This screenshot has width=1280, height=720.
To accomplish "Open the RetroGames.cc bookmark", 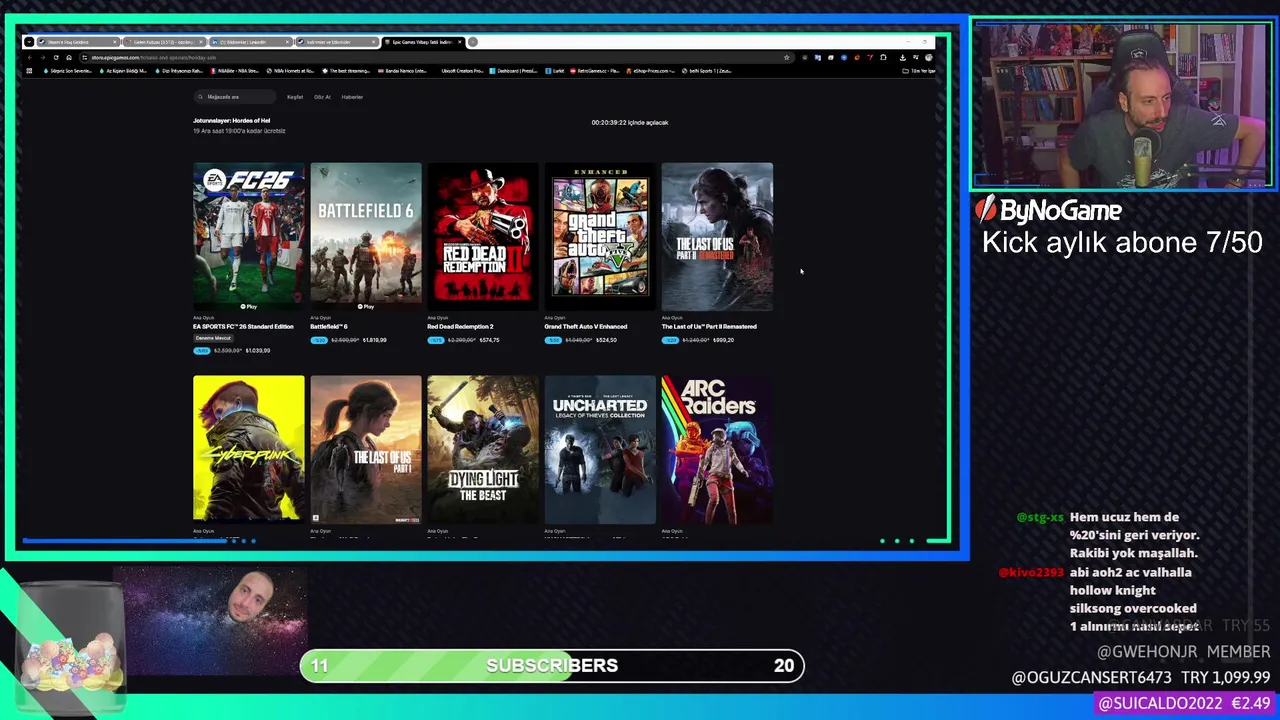I will [x=595, y=71].
